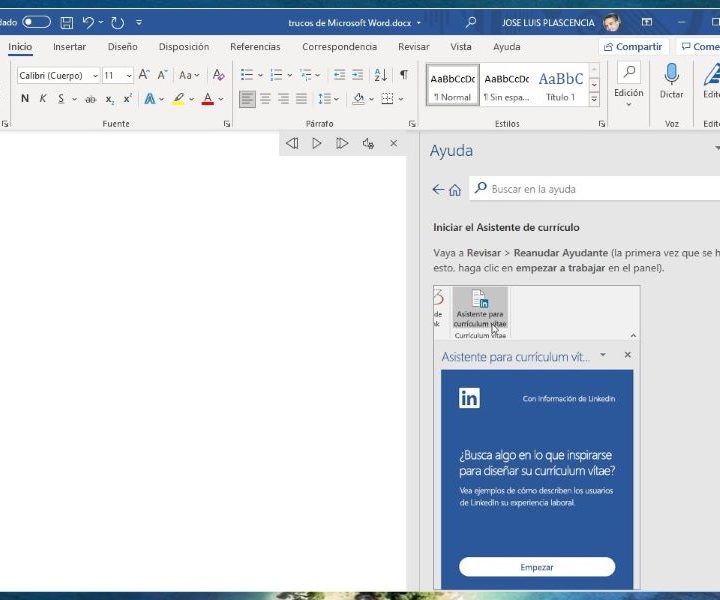Go to Ayuda pane home
Screen dimensions: 720x600
tap(455, 190)
